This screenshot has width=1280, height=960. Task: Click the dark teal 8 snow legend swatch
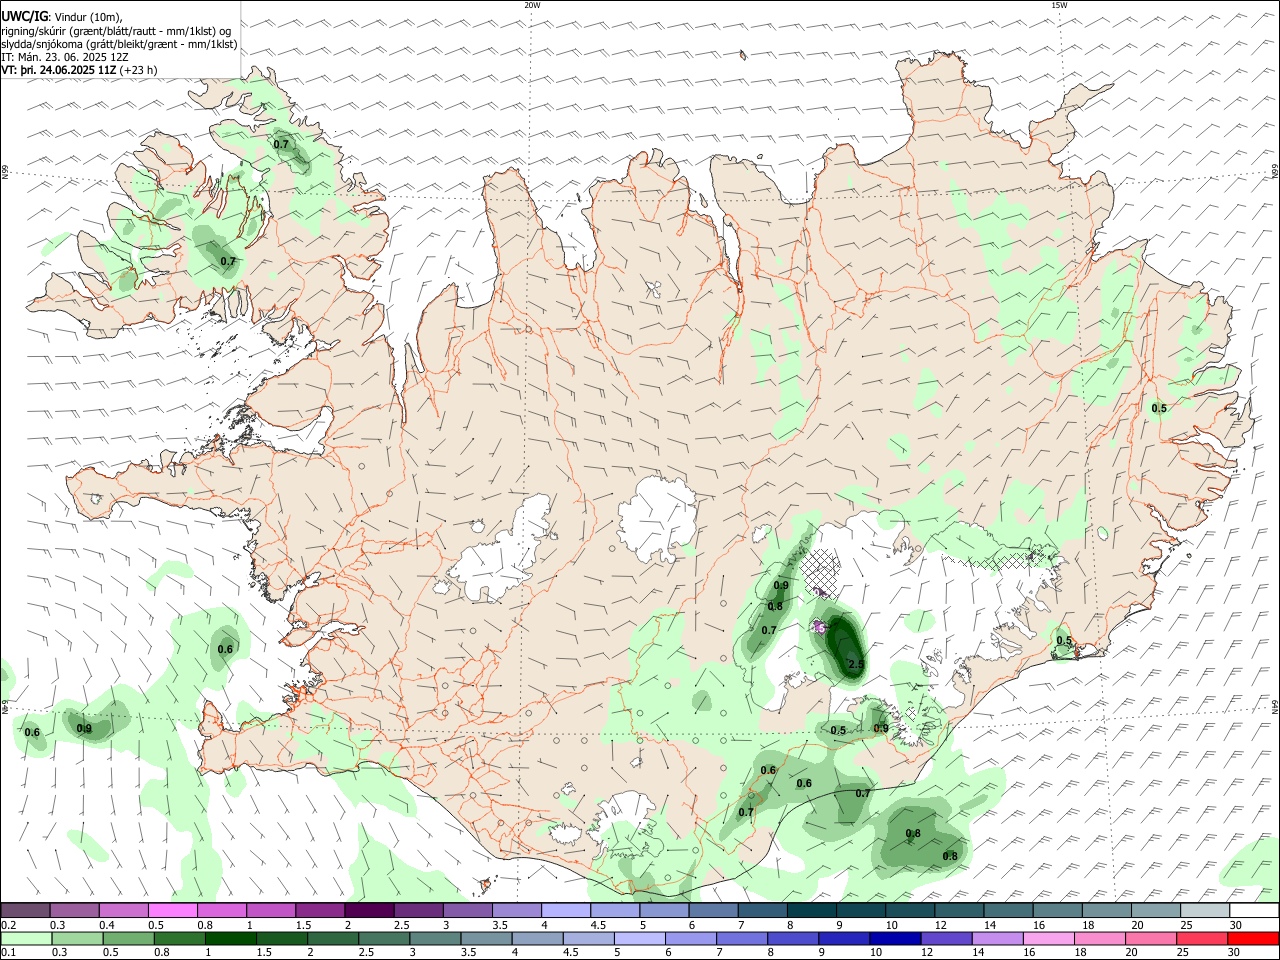click(811, 910)
